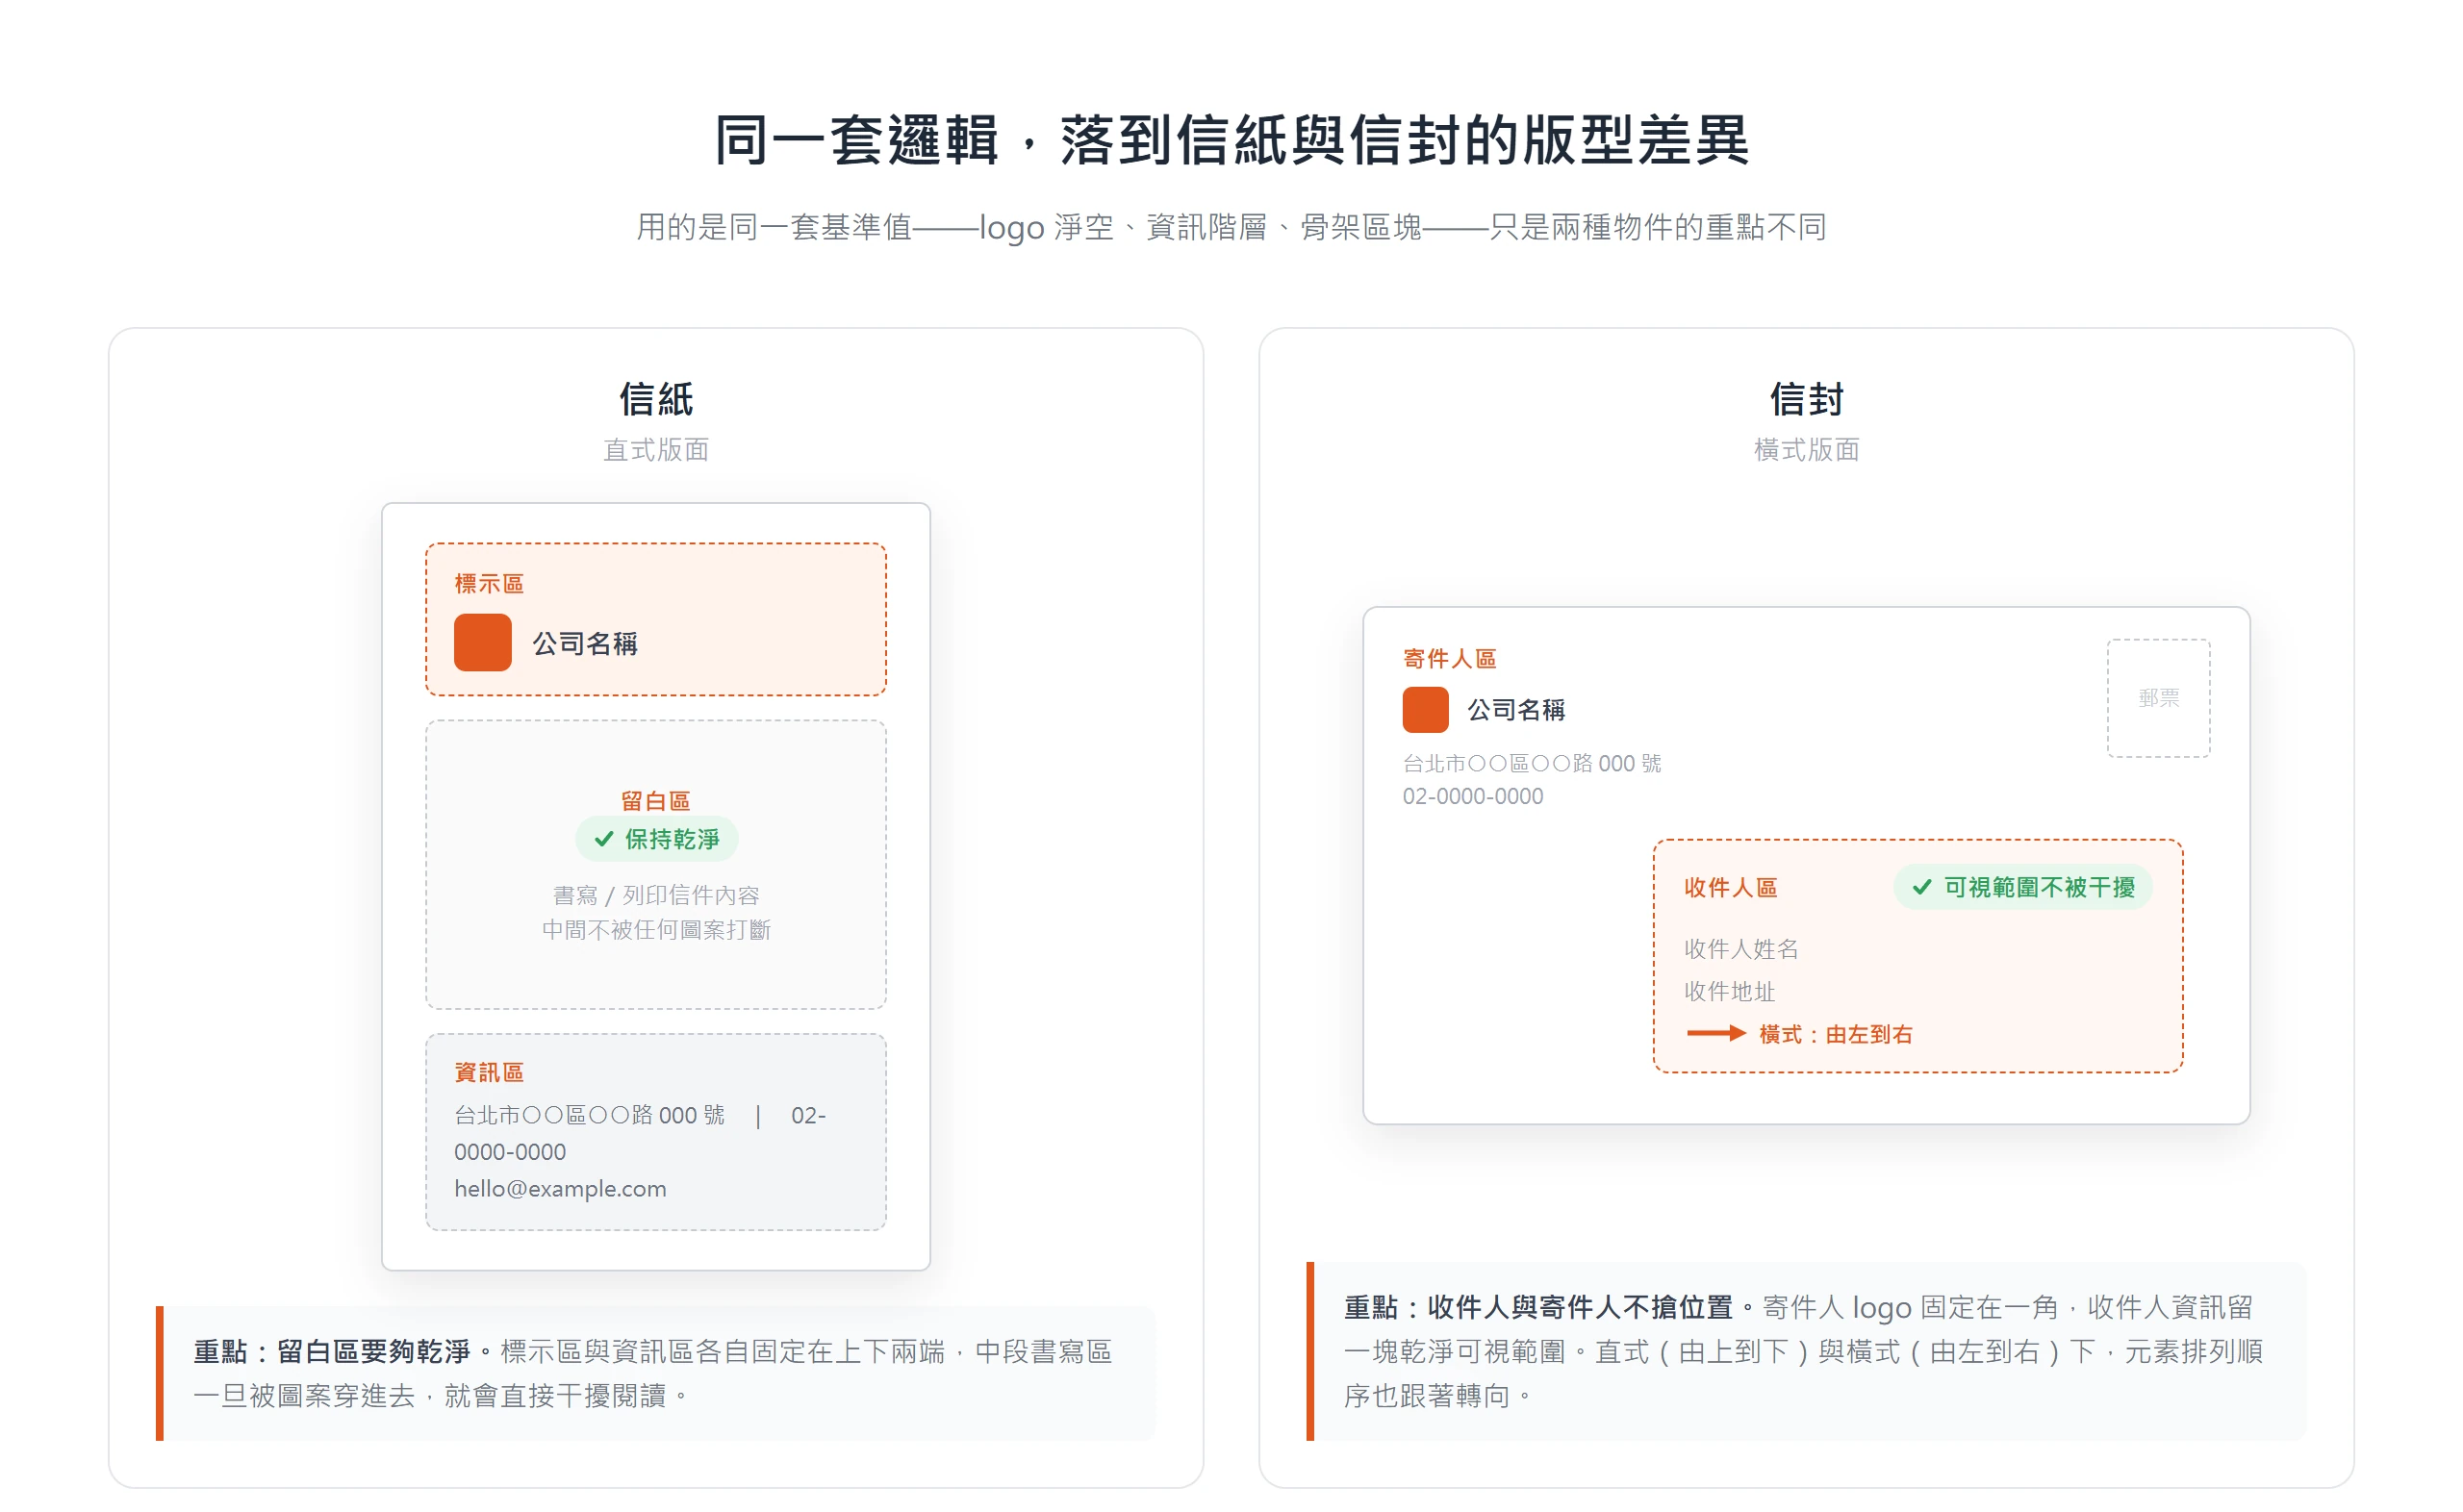
Task: Click the envelope phone number 02-0000-0000
Action: click(1473, 797)
